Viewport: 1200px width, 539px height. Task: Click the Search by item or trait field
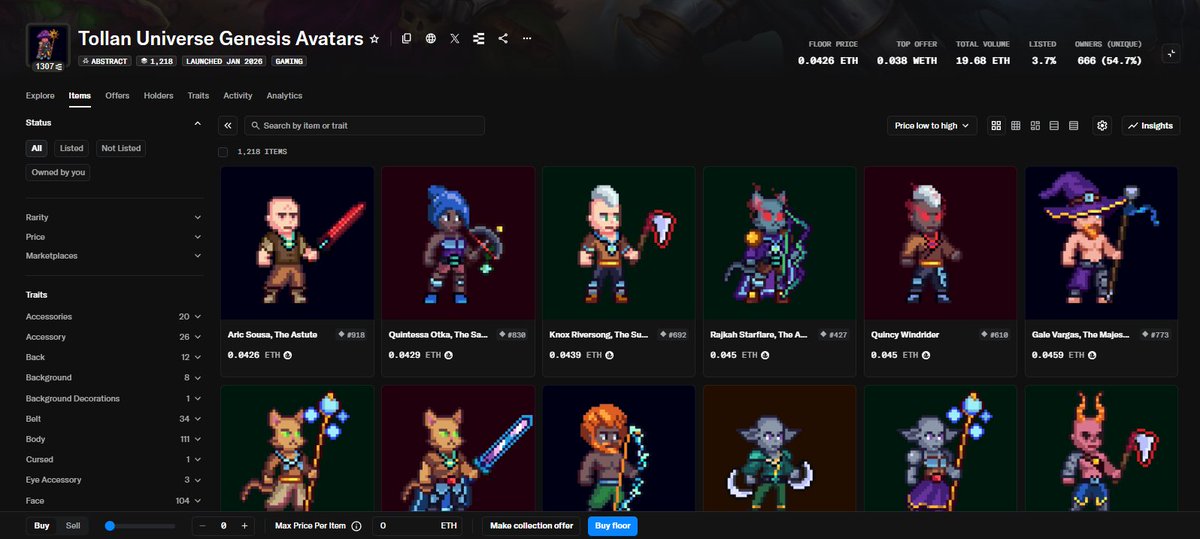pyautogui.click(x=364, y=126)
